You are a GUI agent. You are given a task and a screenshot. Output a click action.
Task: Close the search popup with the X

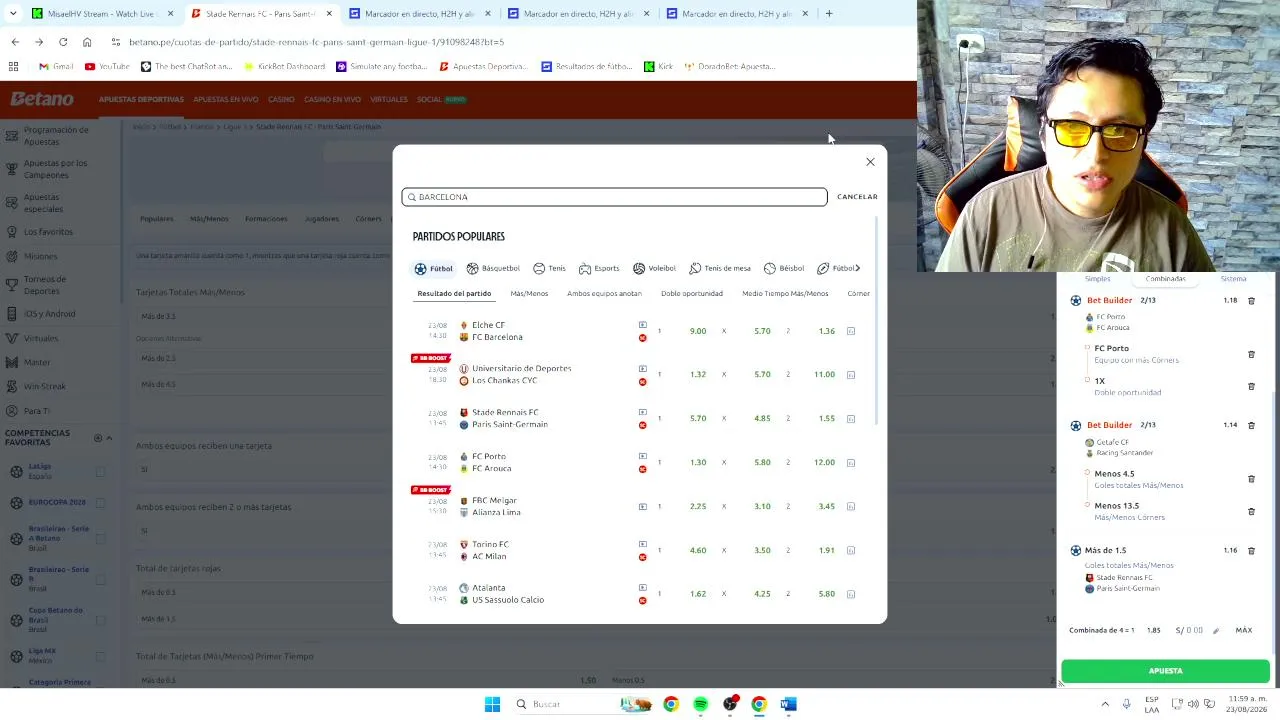click(870, 162)
